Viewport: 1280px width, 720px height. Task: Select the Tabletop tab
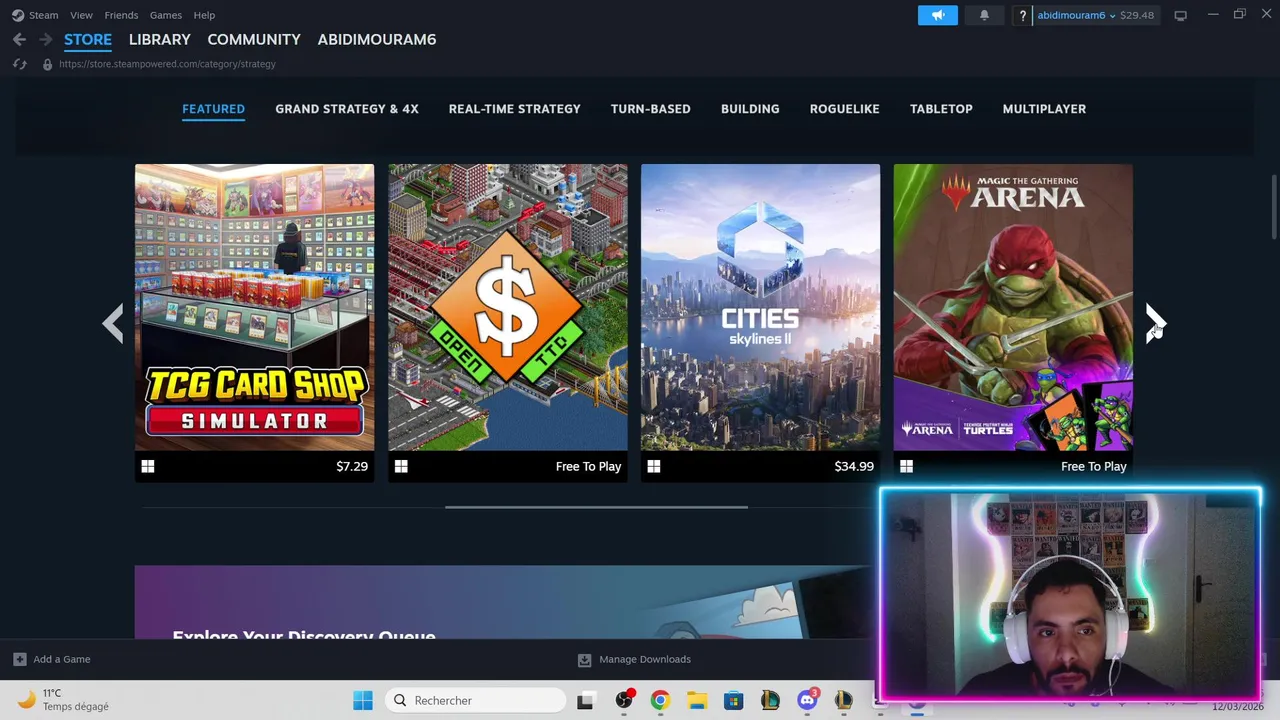point(941,109)
